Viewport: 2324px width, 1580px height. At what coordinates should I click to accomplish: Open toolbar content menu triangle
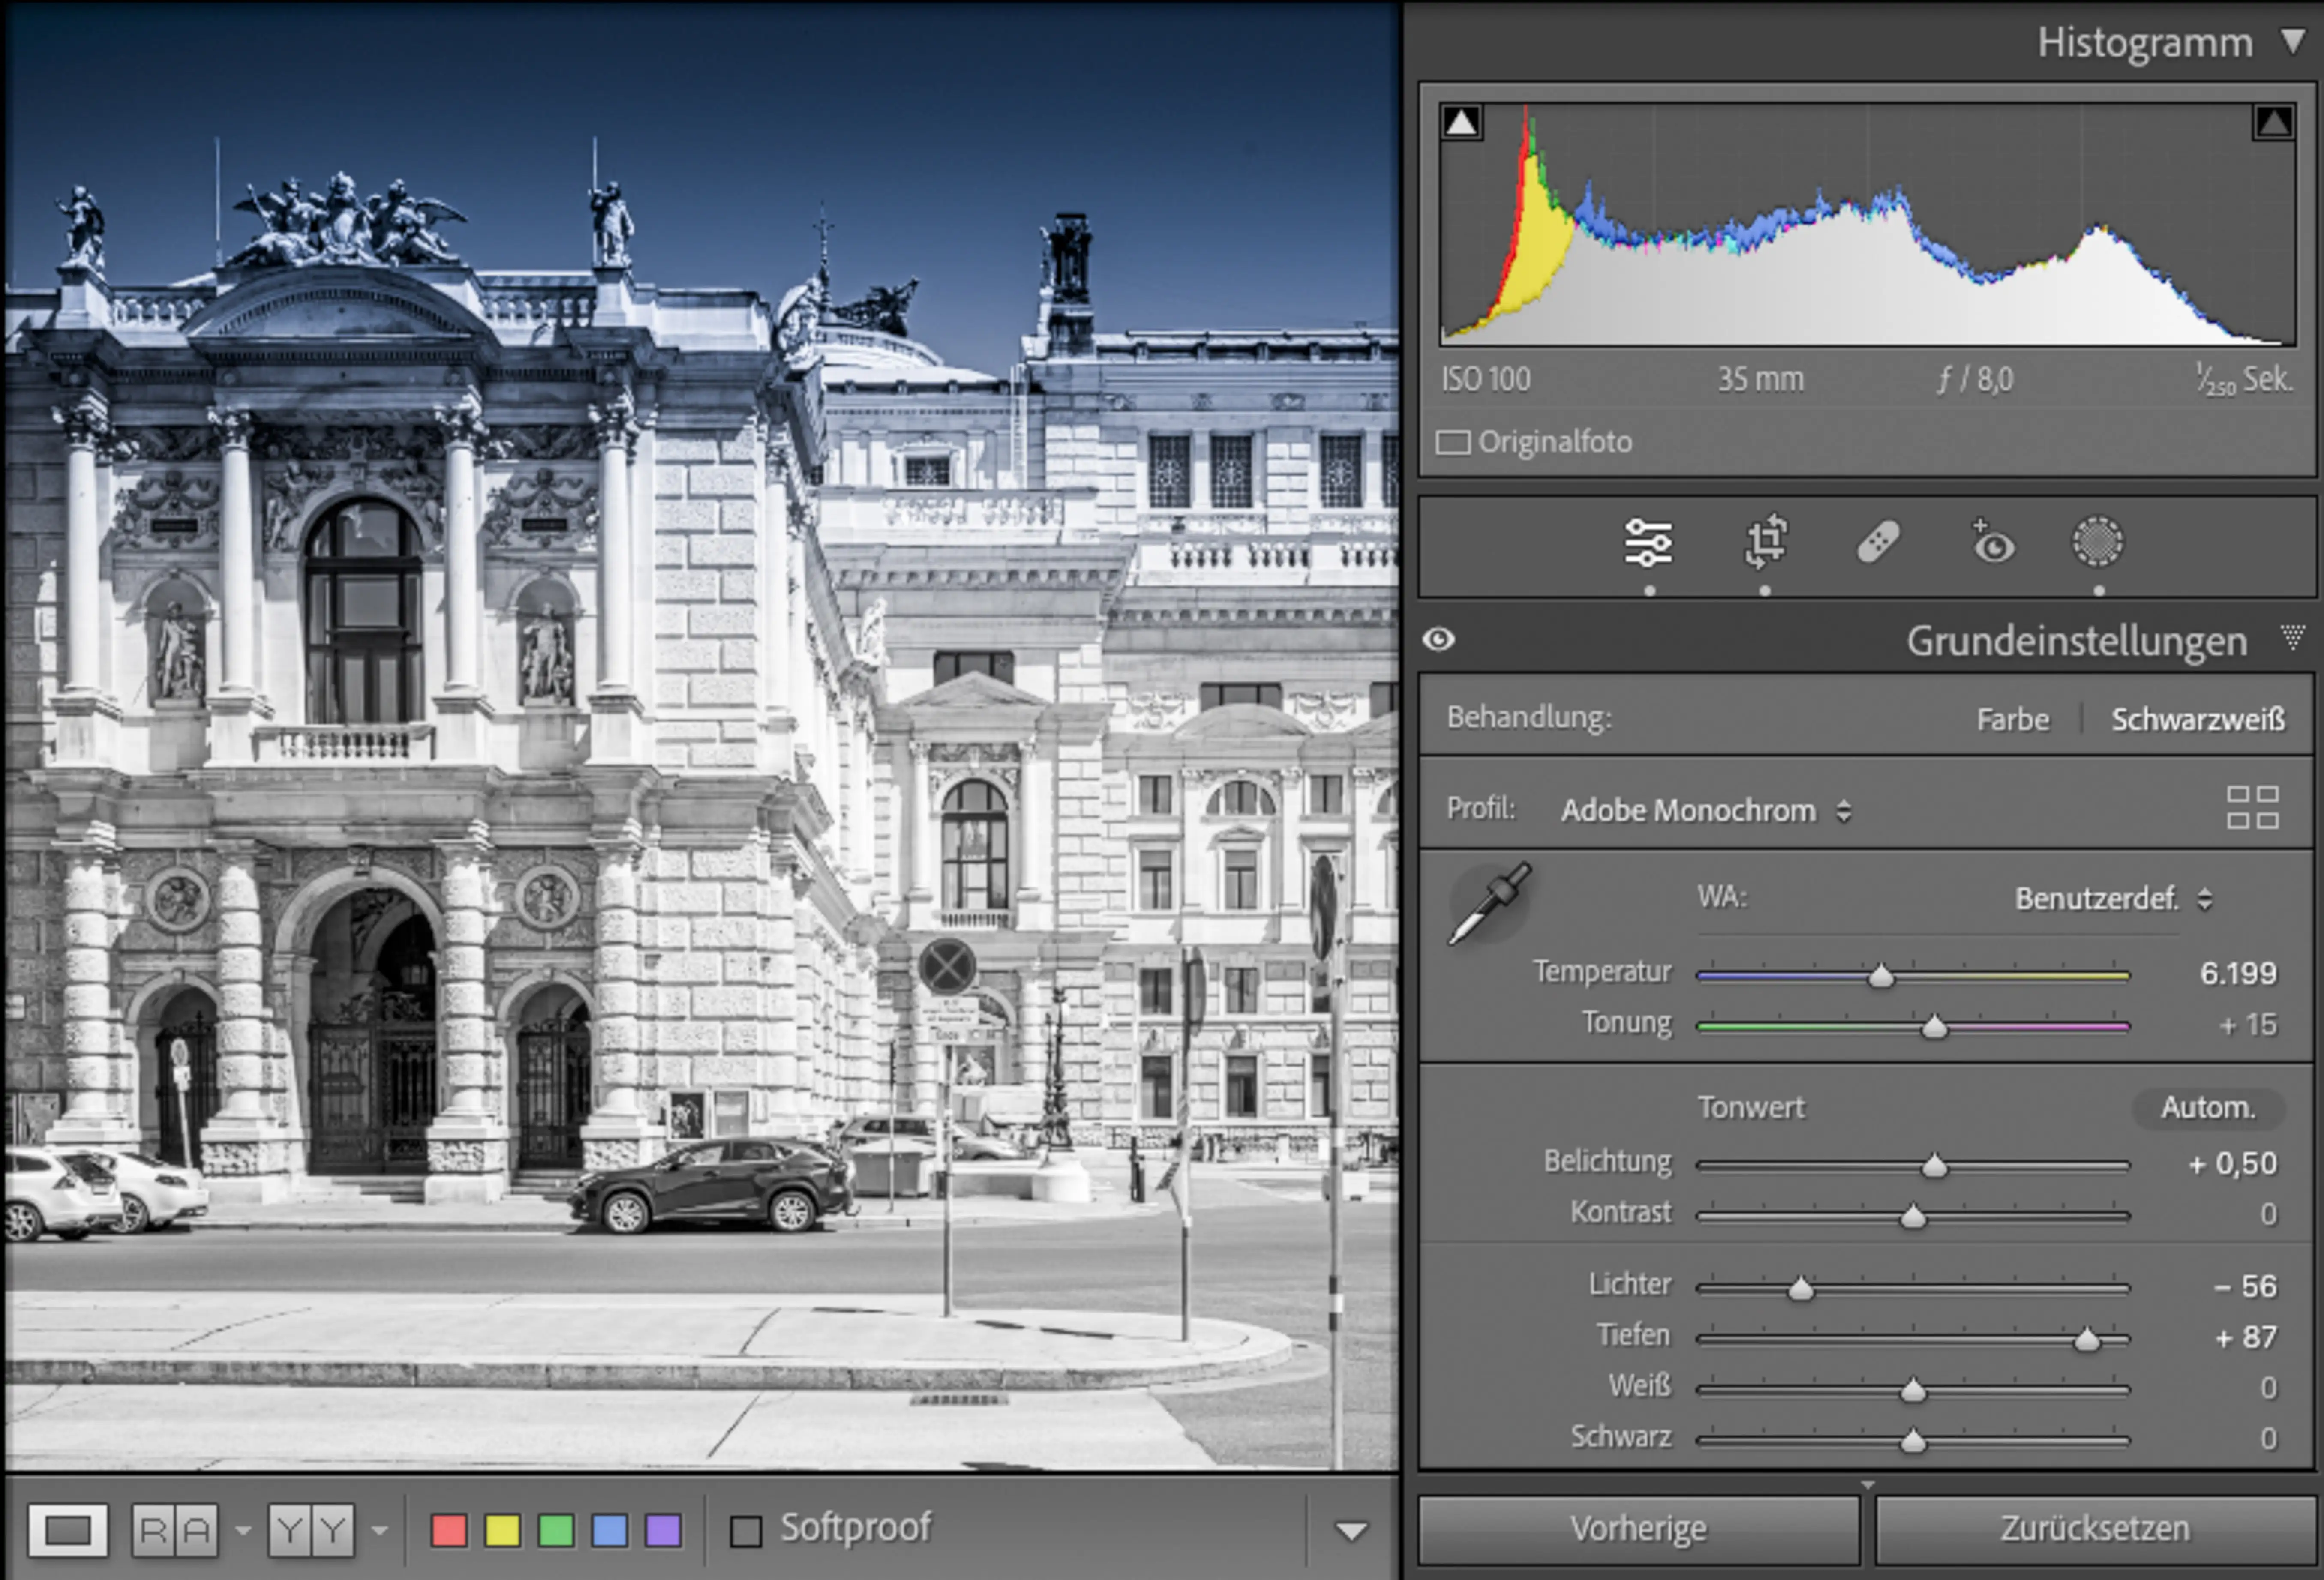click(1351, 1531)
